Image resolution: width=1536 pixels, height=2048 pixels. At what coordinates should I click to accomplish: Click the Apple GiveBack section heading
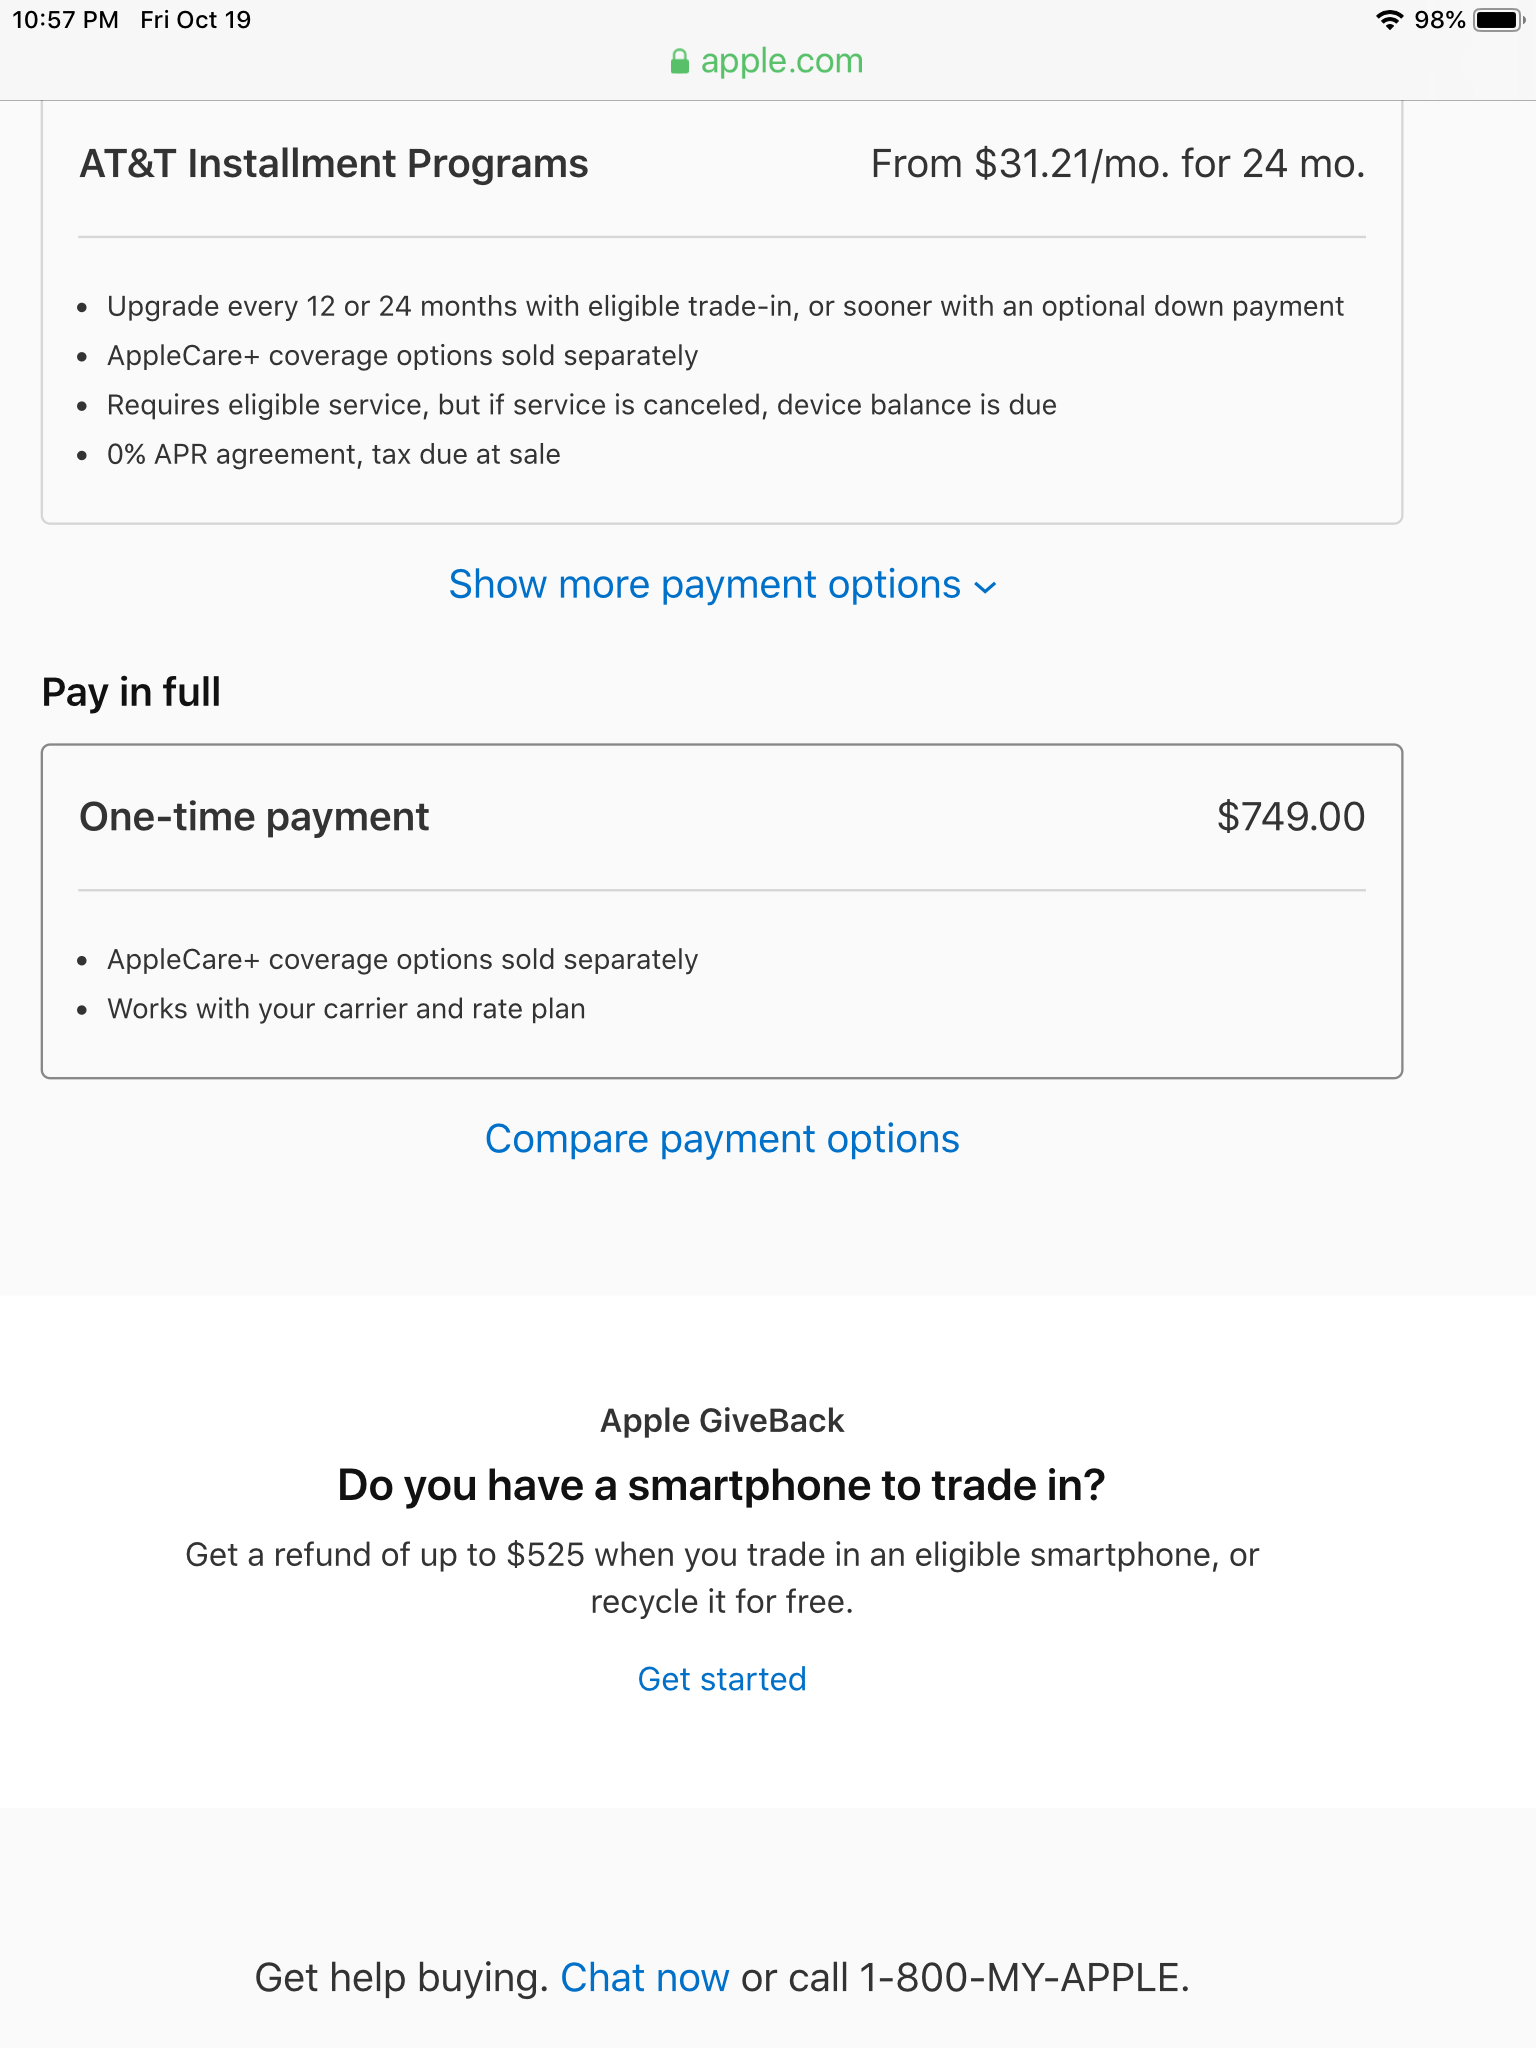(721, 1420)
